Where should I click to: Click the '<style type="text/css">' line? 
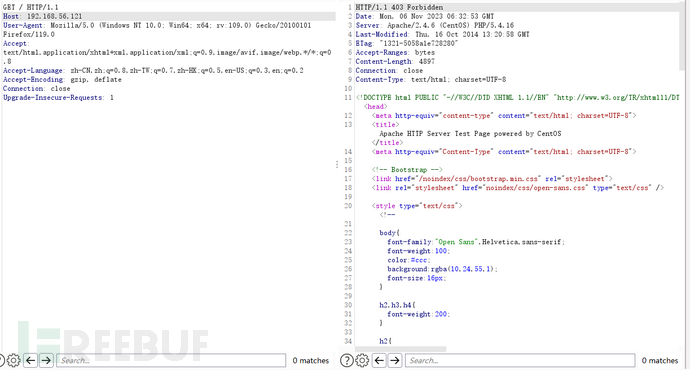[x=417, y=206]
